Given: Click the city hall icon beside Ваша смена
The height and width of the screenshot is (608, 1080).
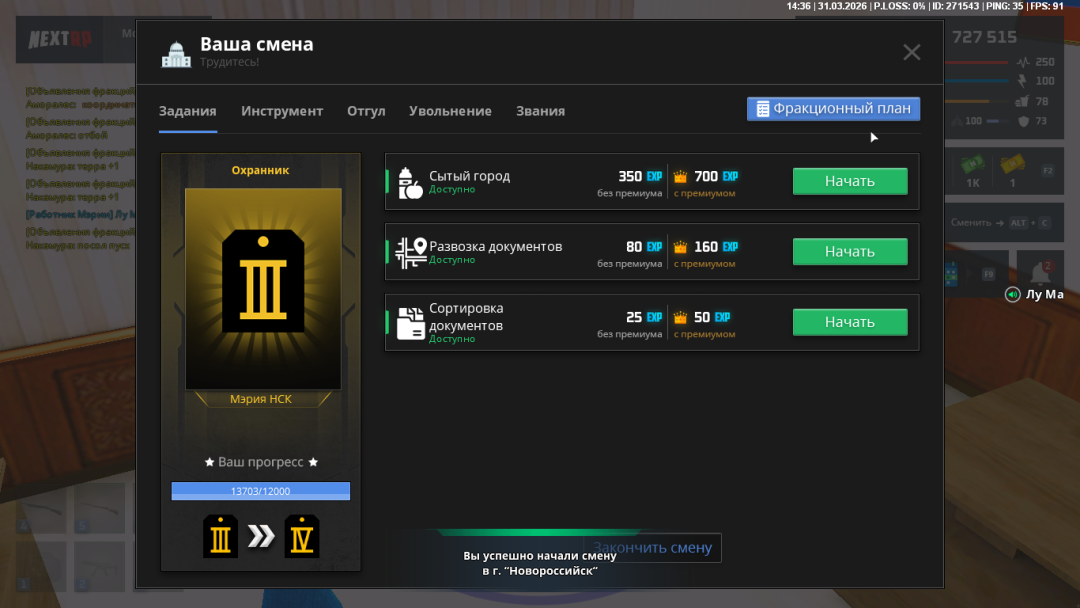Looking at the screenshot, I should [176, 54].
